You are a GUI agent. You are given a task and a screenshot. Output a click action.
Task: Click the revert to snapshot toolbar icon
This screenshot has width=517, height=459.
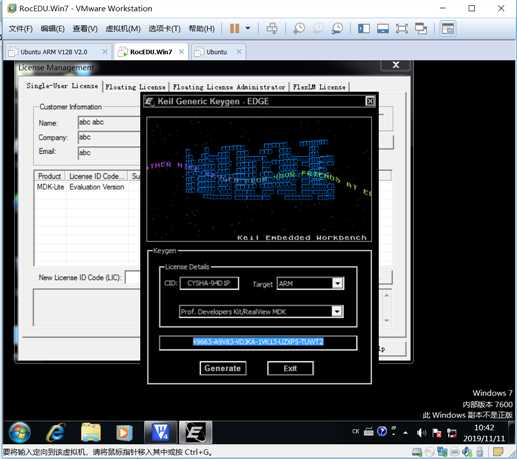318,28
